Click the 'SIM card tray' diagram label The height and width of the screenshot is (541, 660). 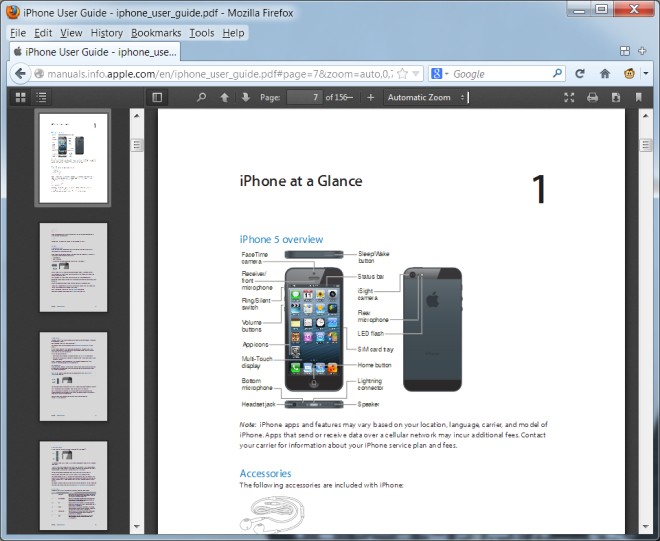click(x=375, y=349)
